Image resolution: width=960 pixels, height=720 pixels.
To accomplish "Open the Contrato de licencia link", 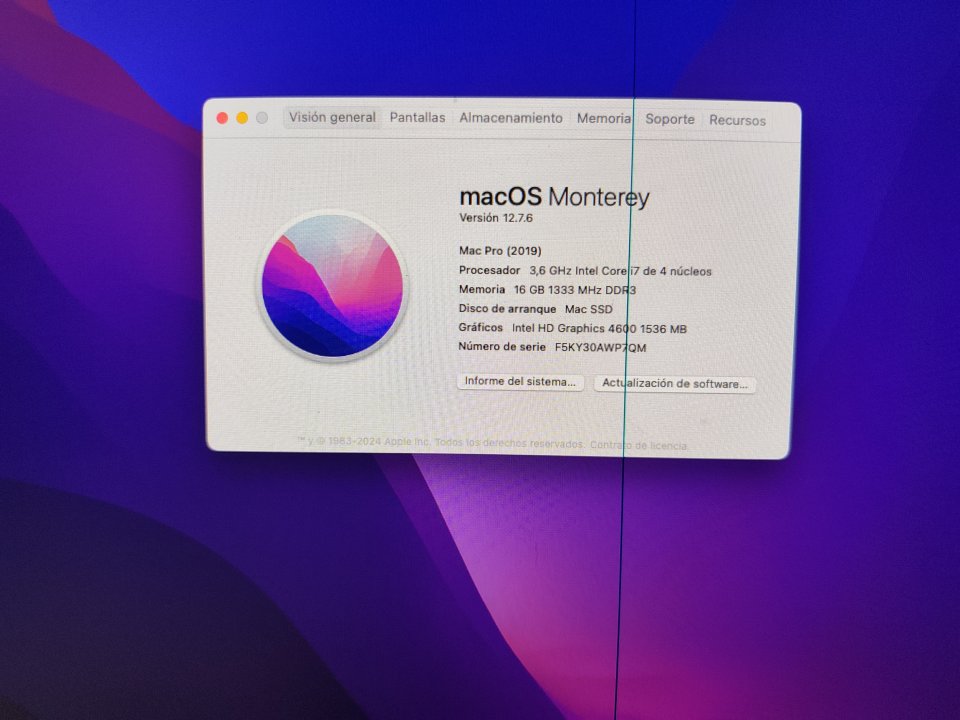I will tap(639, 446).
